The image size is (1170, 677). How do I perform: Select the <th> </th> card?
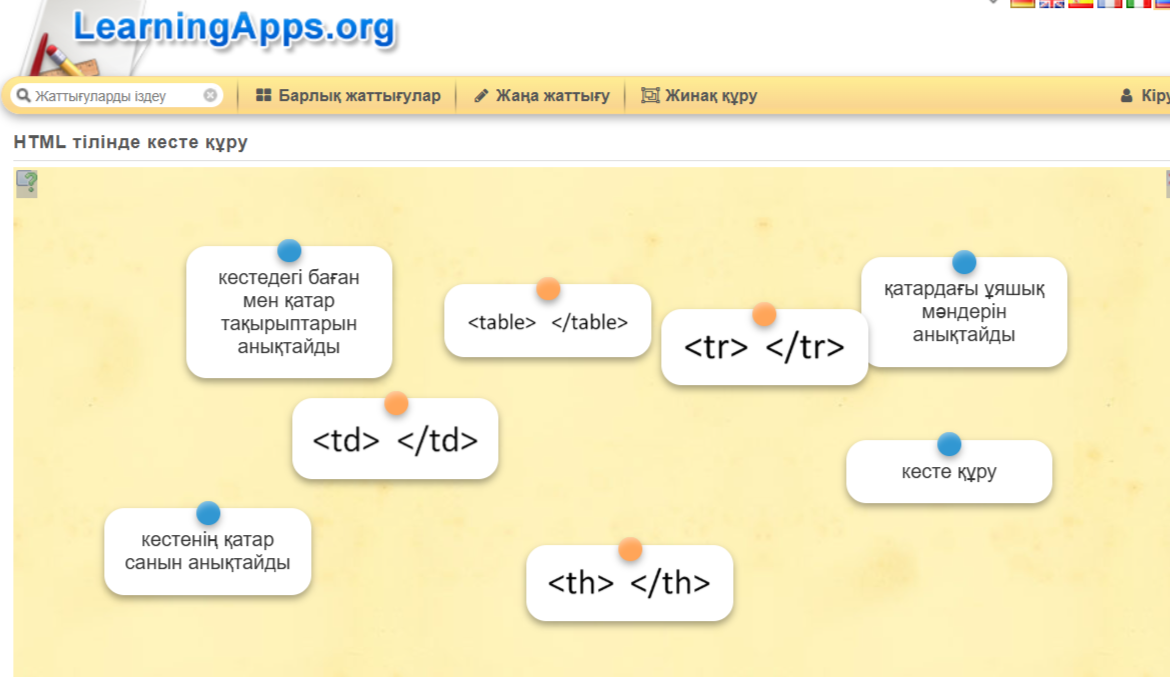pyautogui.click(x=630, y=583)
